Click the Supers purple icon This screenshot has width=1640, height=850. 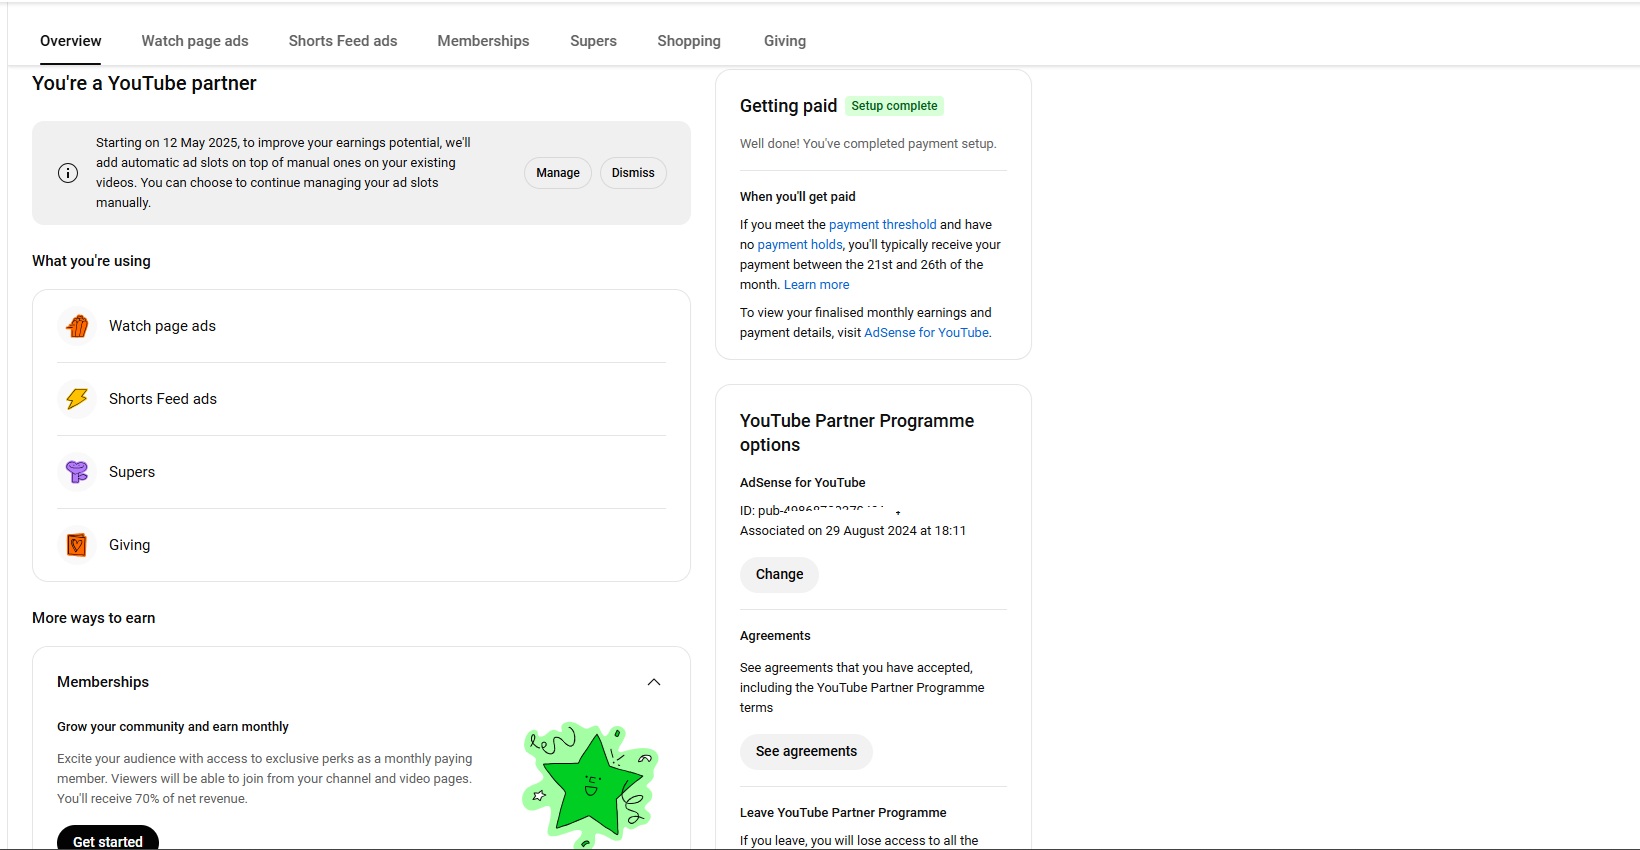[x=77, y=472]
